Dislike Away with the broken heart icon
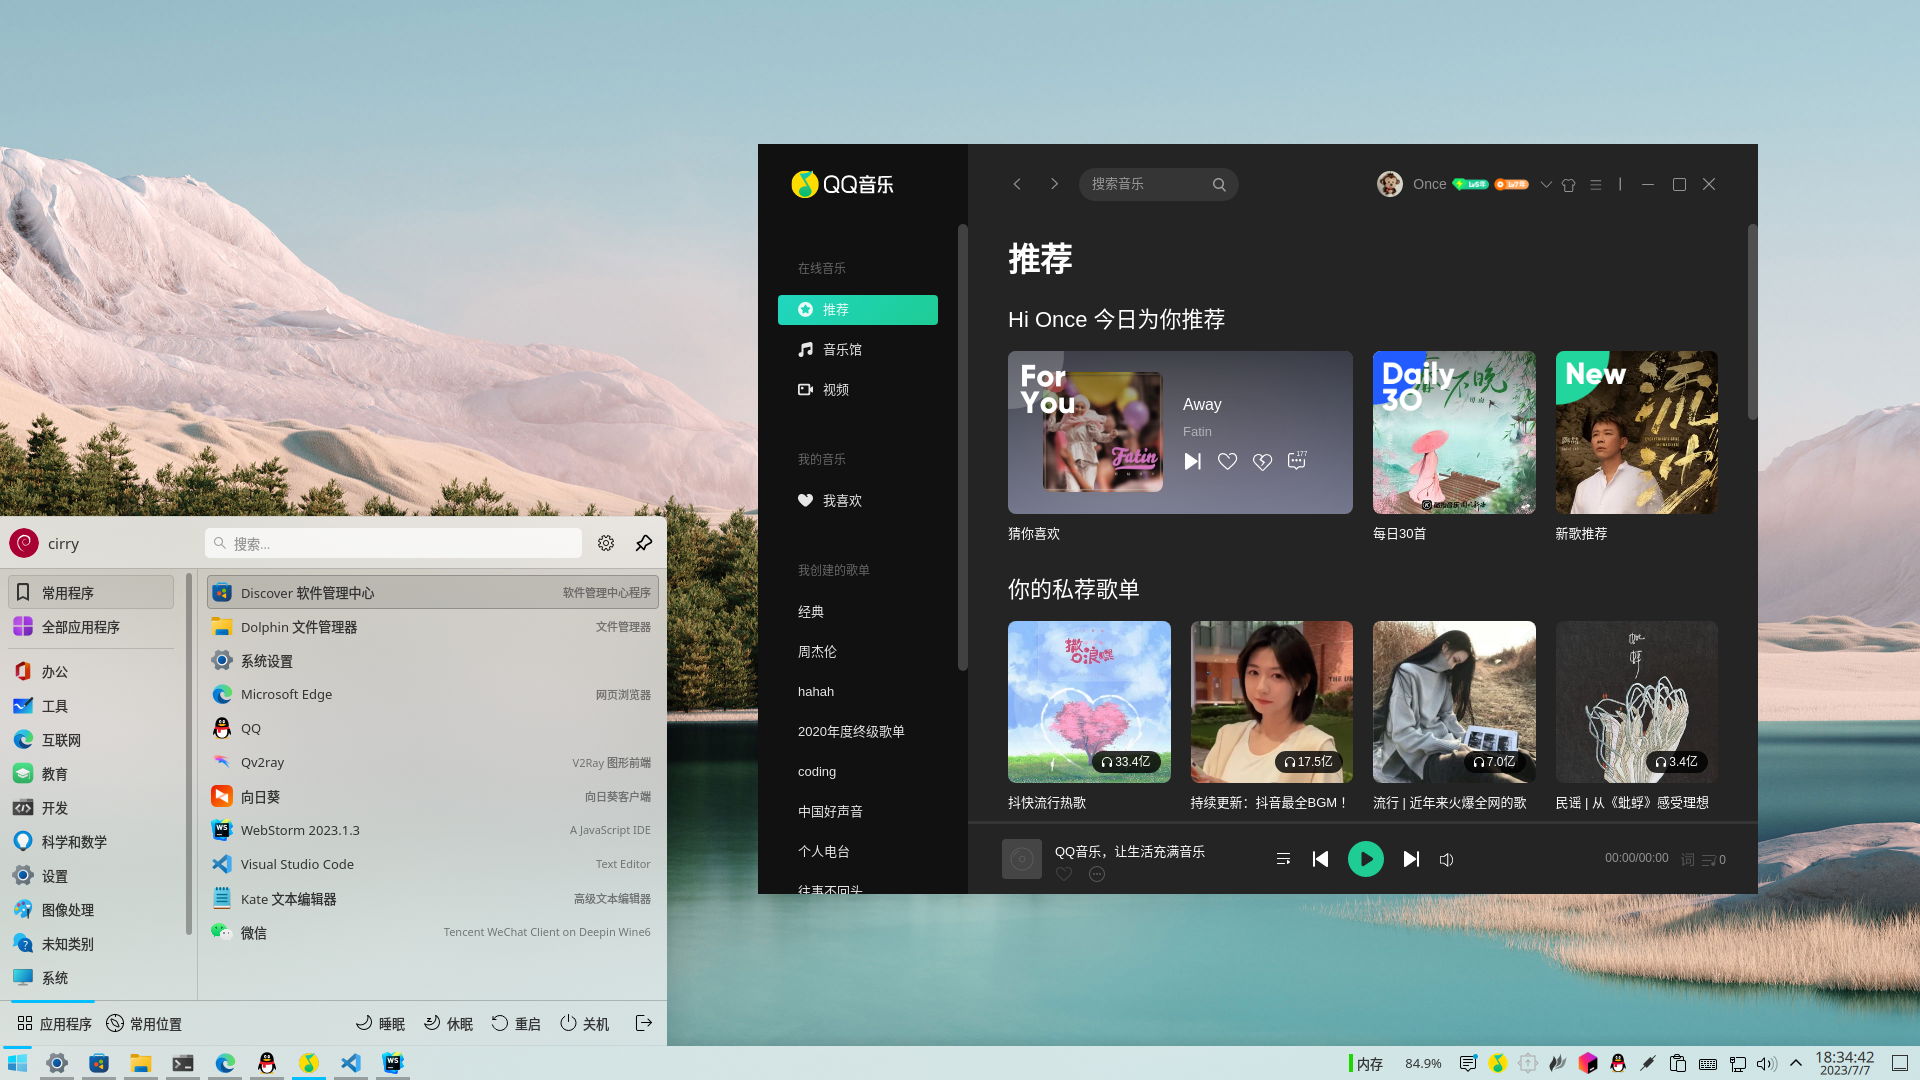 [1262, 461]
